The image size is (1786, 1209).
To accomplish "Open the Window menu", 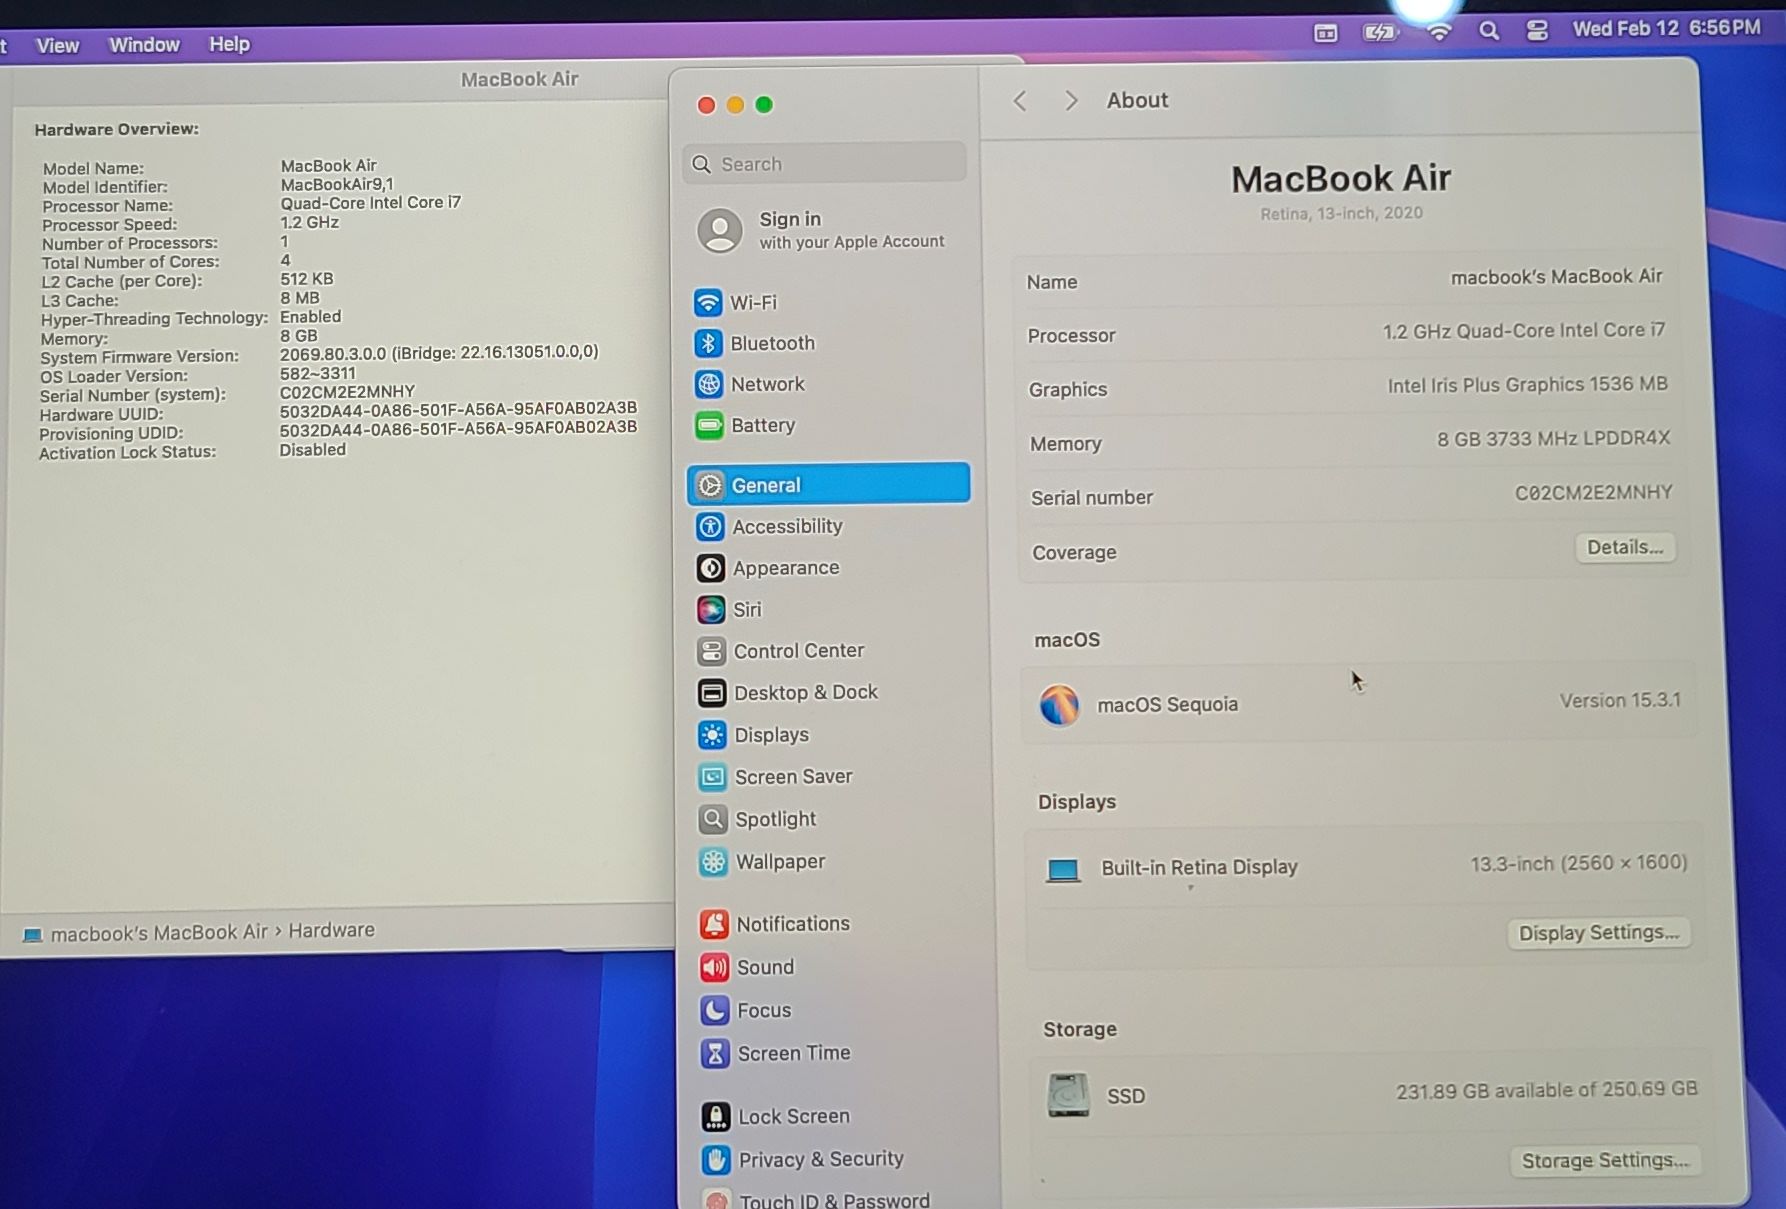I will click(x=144, y=45).
